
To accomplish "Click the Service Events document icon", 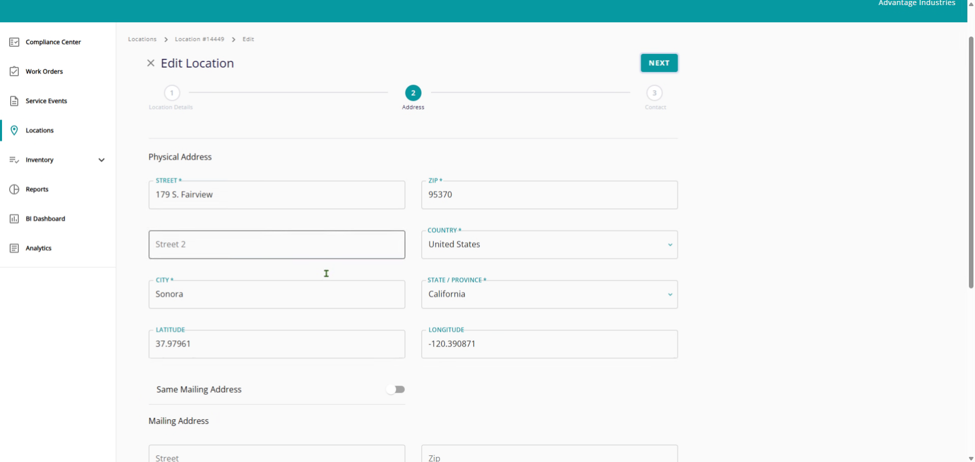I will [x=14, y=101].
